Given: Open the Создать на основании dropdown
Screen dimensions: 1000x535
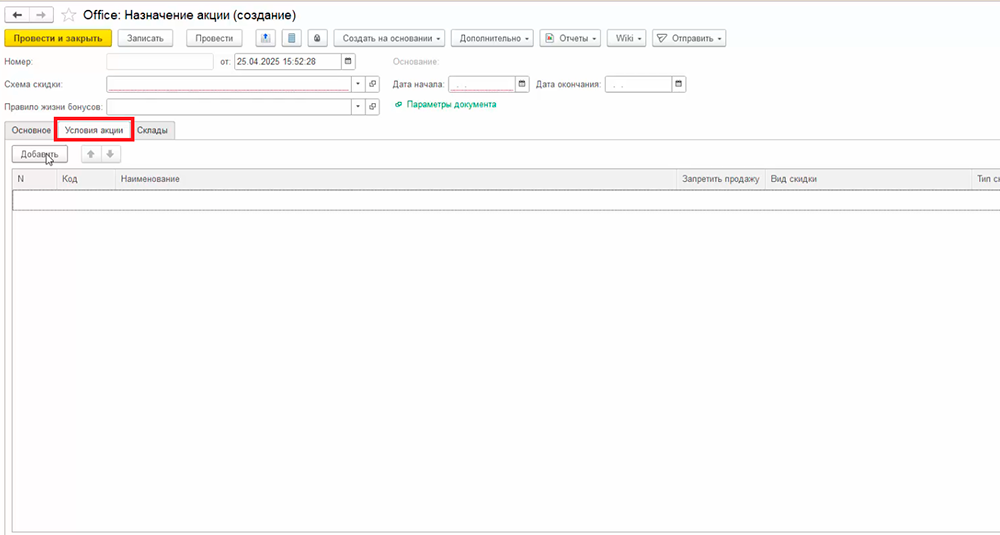Looking at the screenshot, I should tap(388, 38).
